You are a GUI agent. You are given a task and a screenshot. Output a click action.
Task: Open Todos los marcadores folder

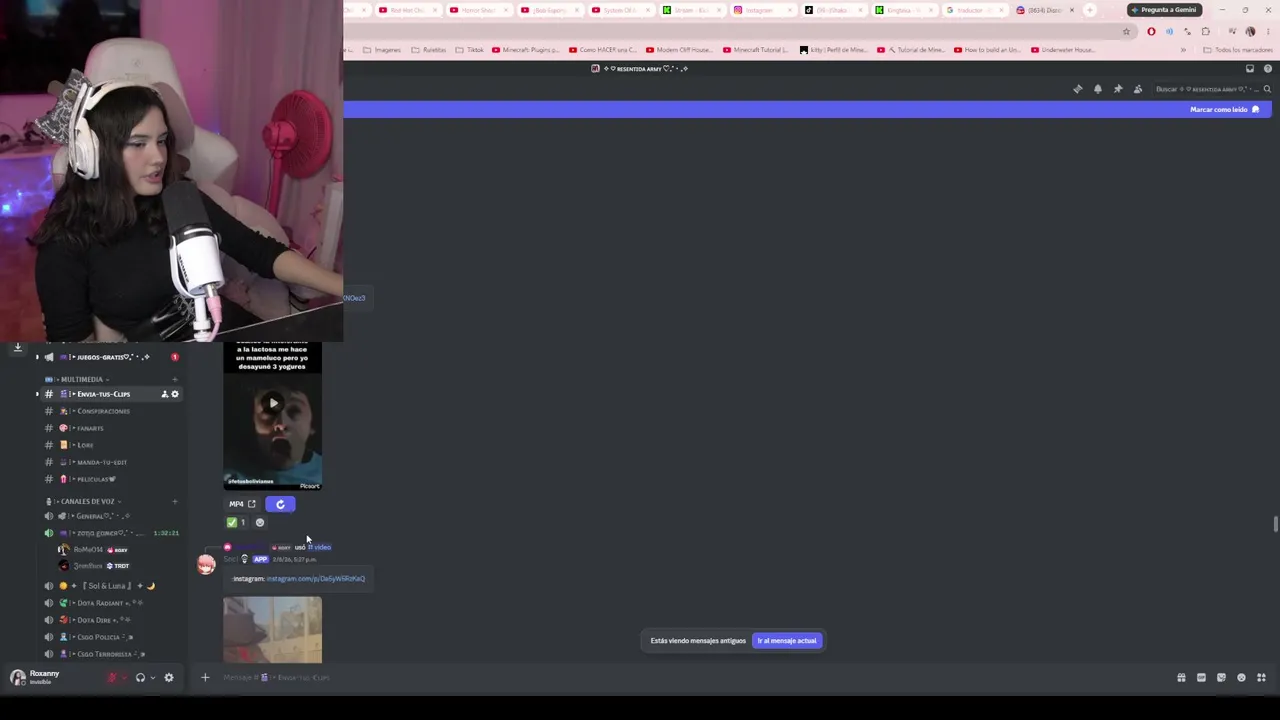(1238, 50)
